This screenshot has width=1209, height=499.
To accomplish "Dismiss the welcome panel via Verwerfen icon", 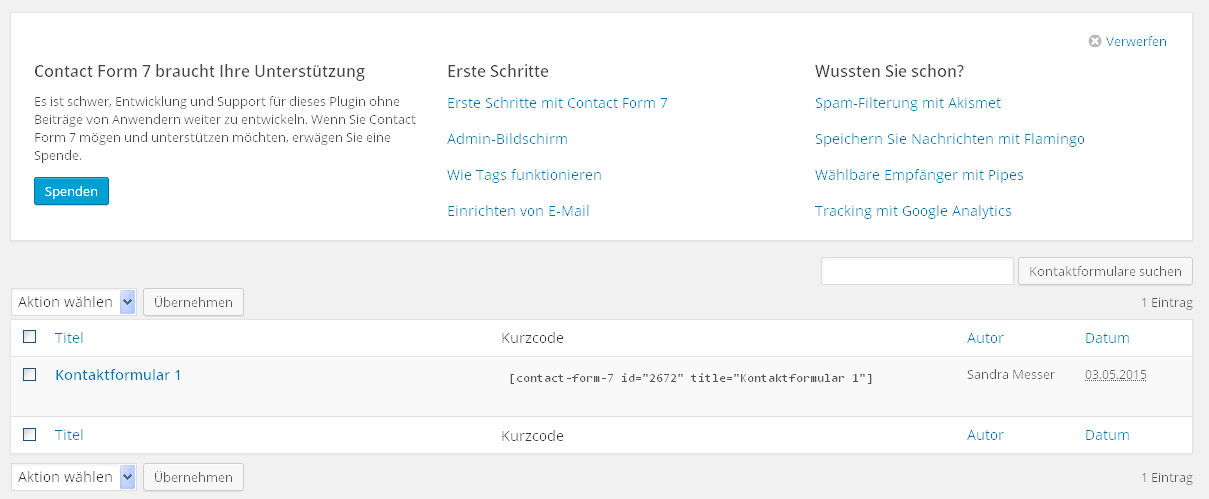I will pyautogui.click(x=1095, y=42).
